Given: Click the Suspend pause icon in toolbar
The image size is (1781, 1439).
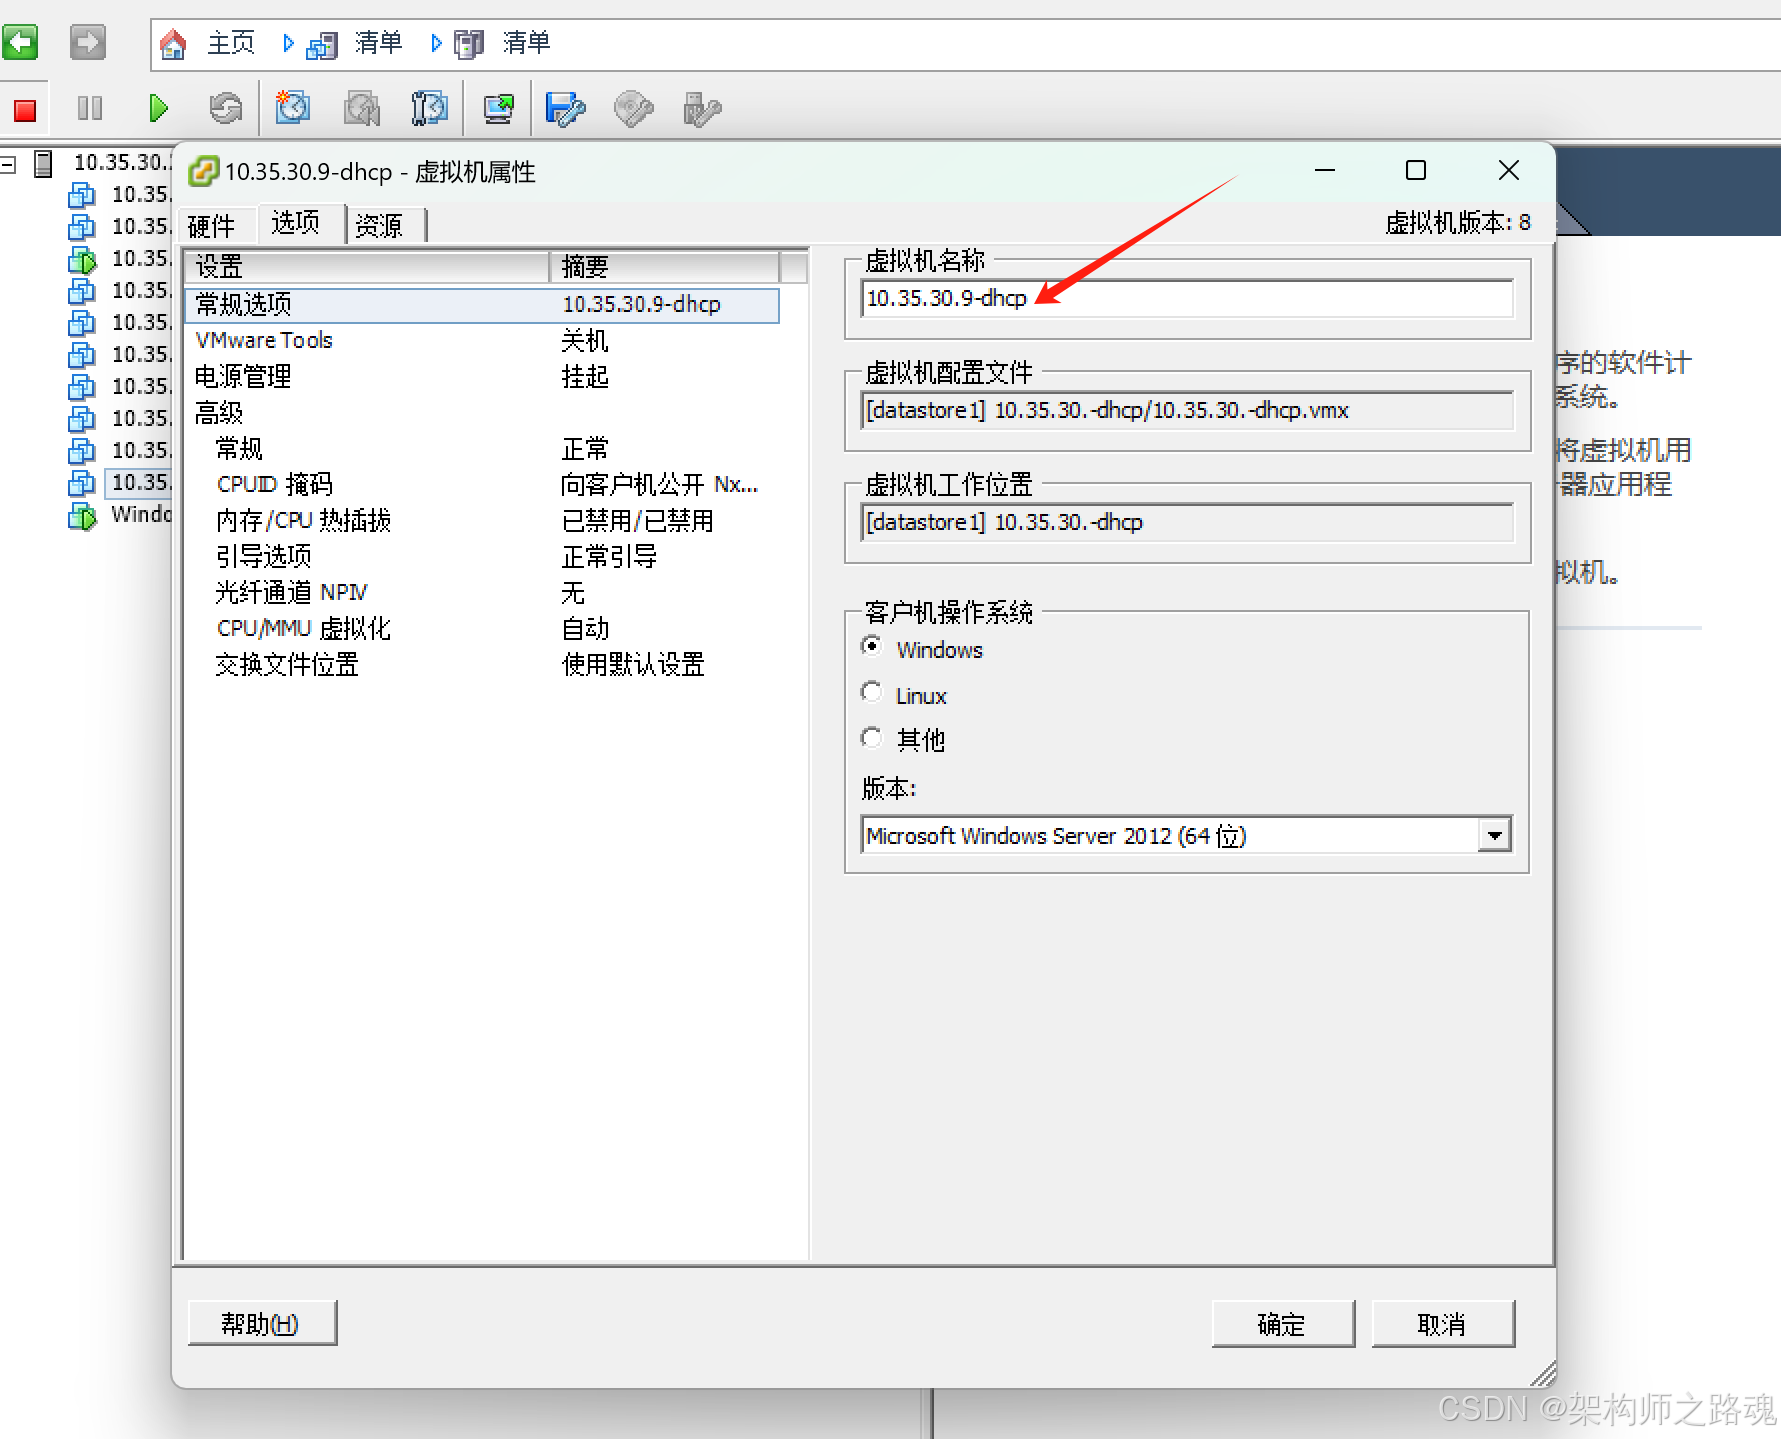Looking at the screenshot, I should [90, 108].
